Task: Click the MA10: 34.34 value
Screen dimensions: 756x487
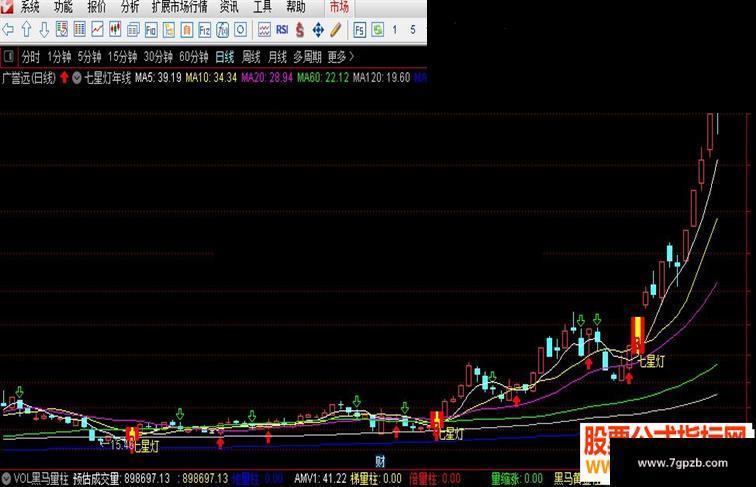Action: click(211, 78)
